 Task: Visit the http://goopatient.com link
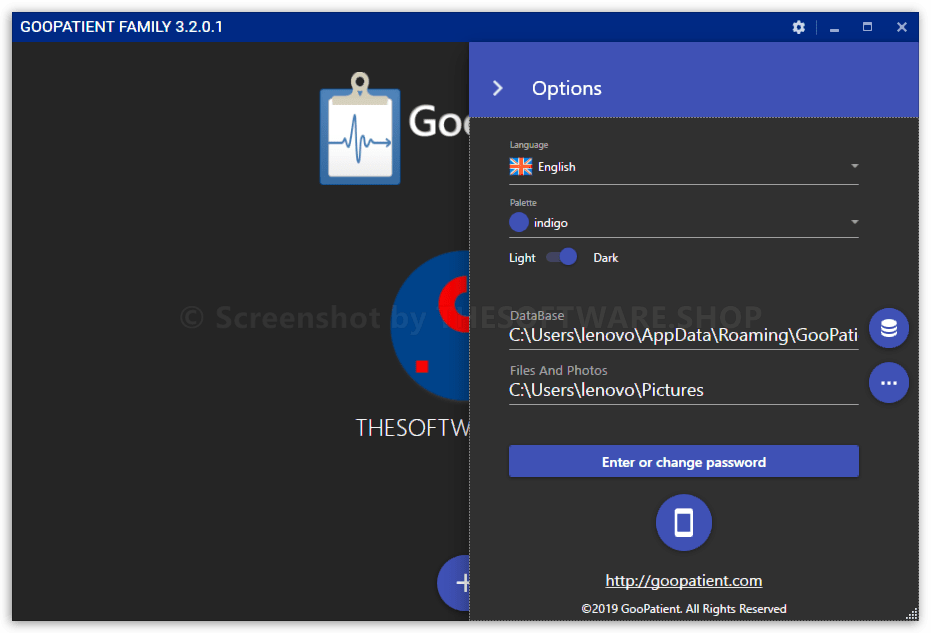click(x=683, y=580)
